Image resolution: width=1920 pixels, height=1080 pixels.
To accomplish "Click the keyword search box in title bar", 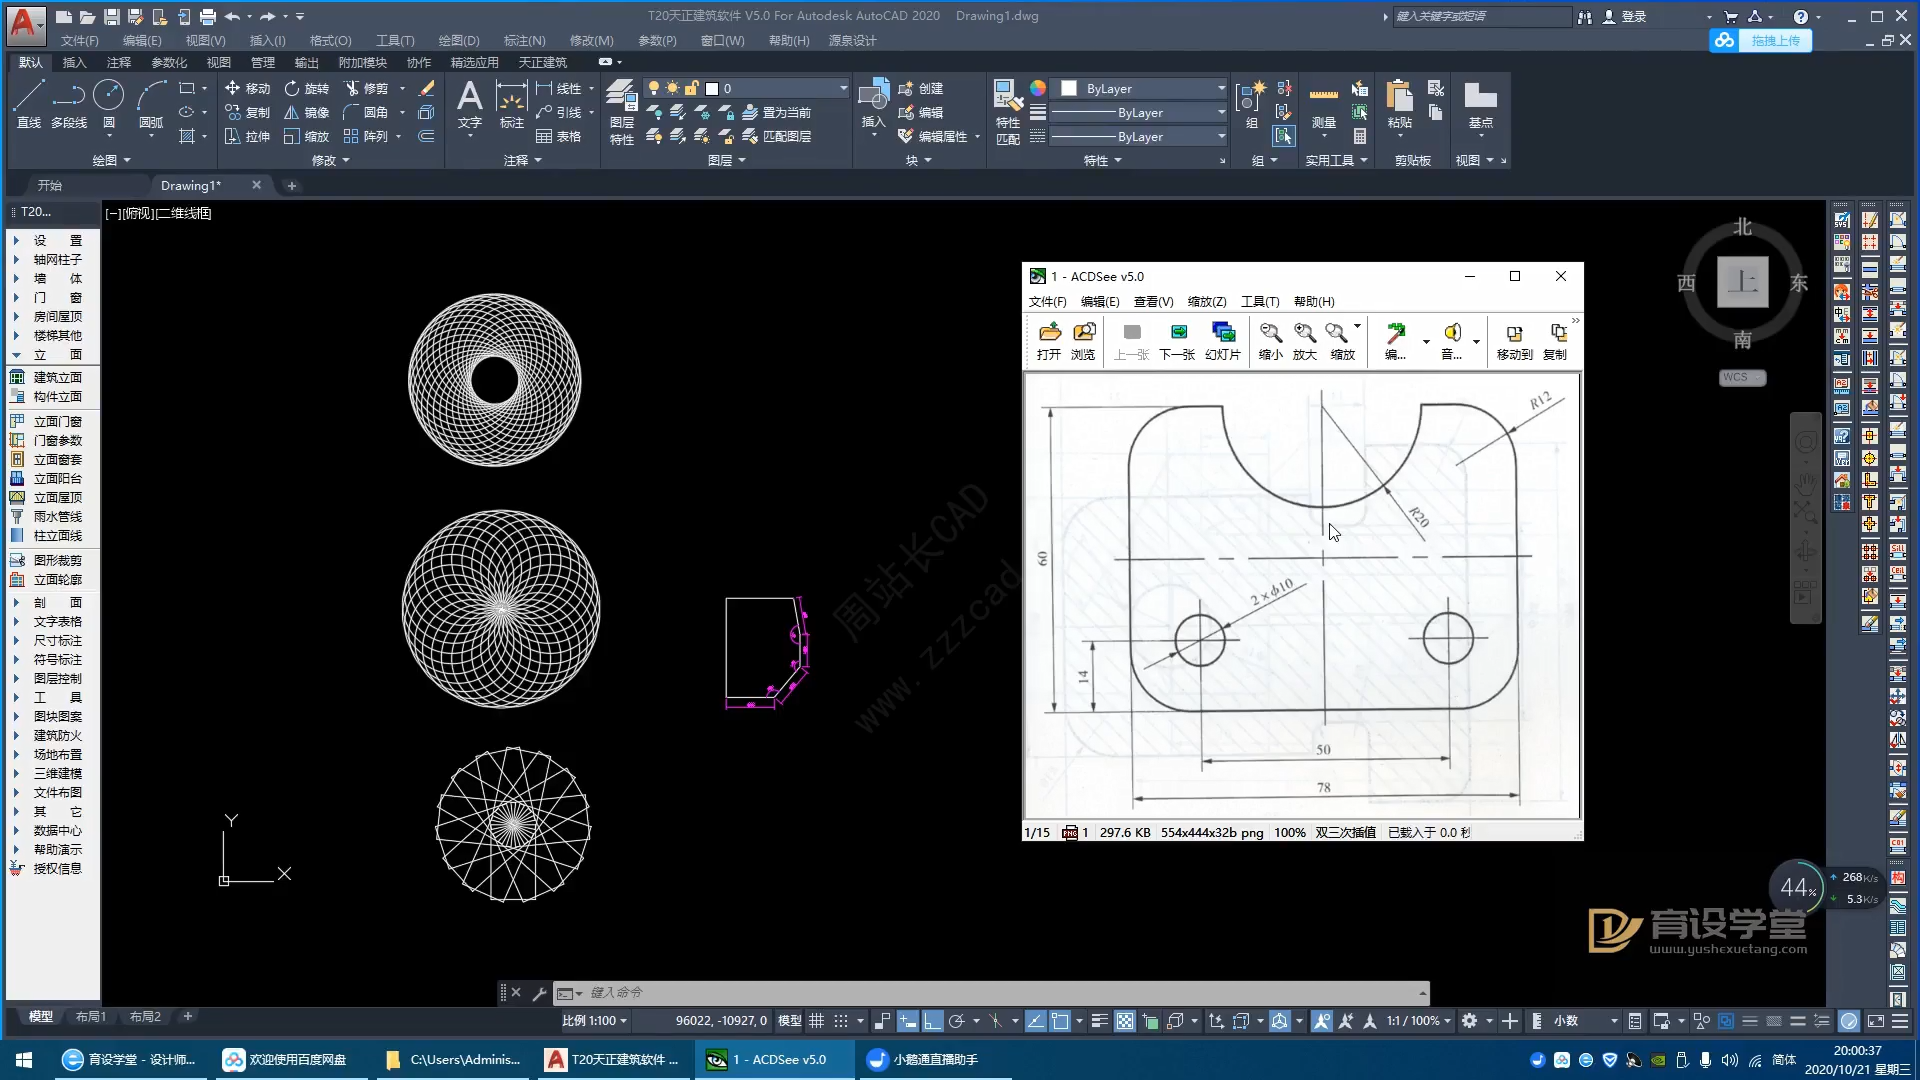I will [1482, 17].
